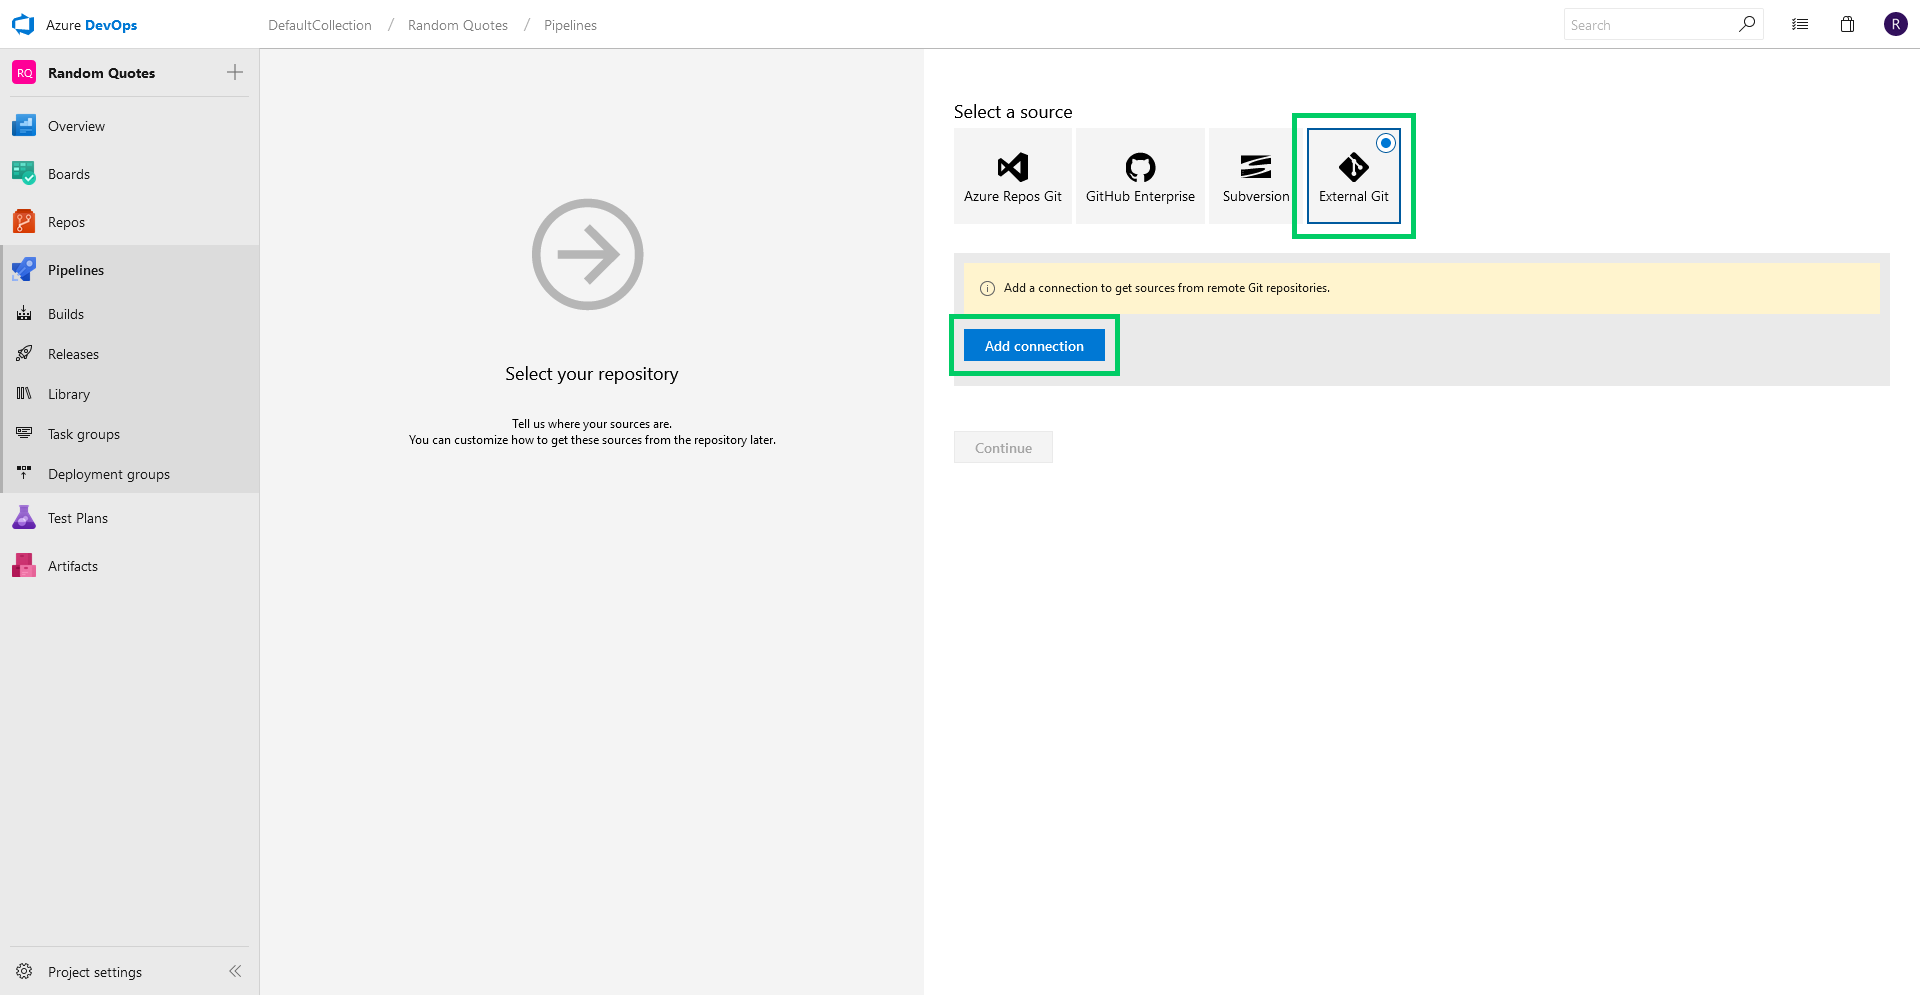Go to Random Quotes breadcrumb
The width and height of the screenshot is (1920, 995).
coord(458,25)
